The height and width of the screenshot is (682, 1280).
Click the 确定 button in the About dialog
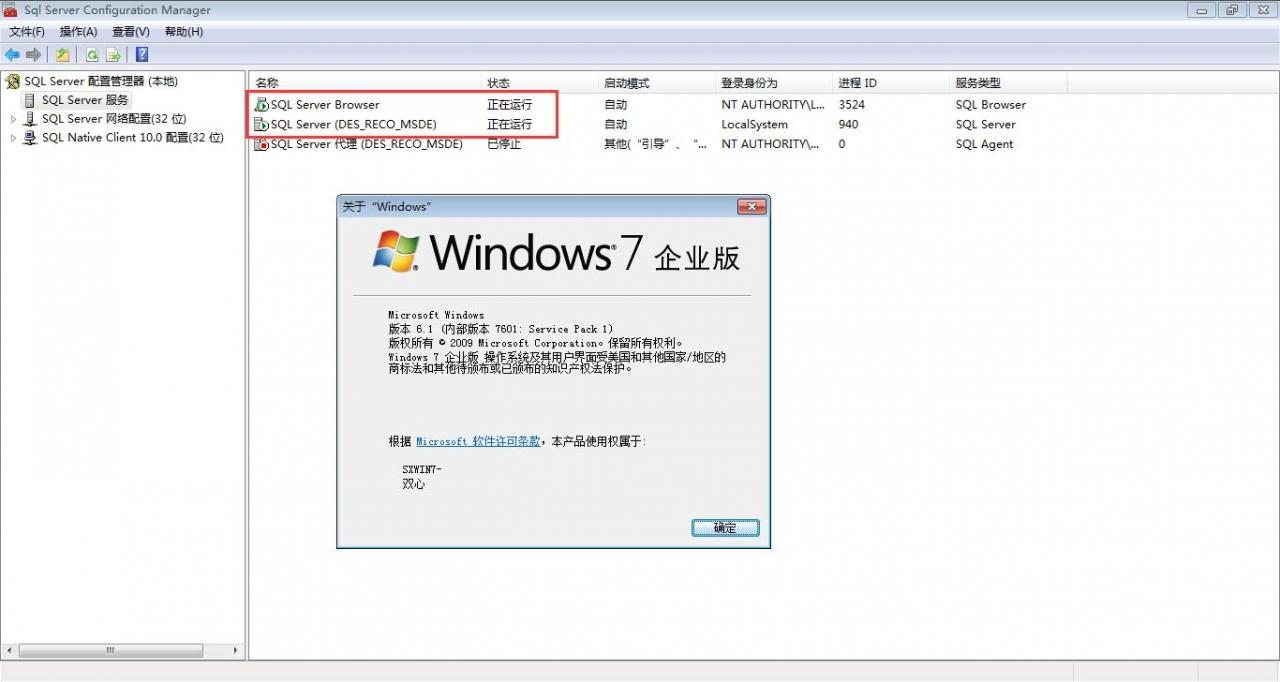725,528
